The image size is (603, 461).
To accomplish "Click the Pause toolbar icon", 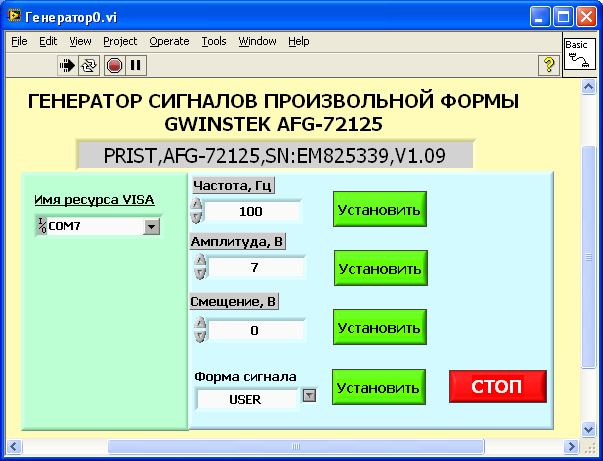I will (x=135, y=65).
